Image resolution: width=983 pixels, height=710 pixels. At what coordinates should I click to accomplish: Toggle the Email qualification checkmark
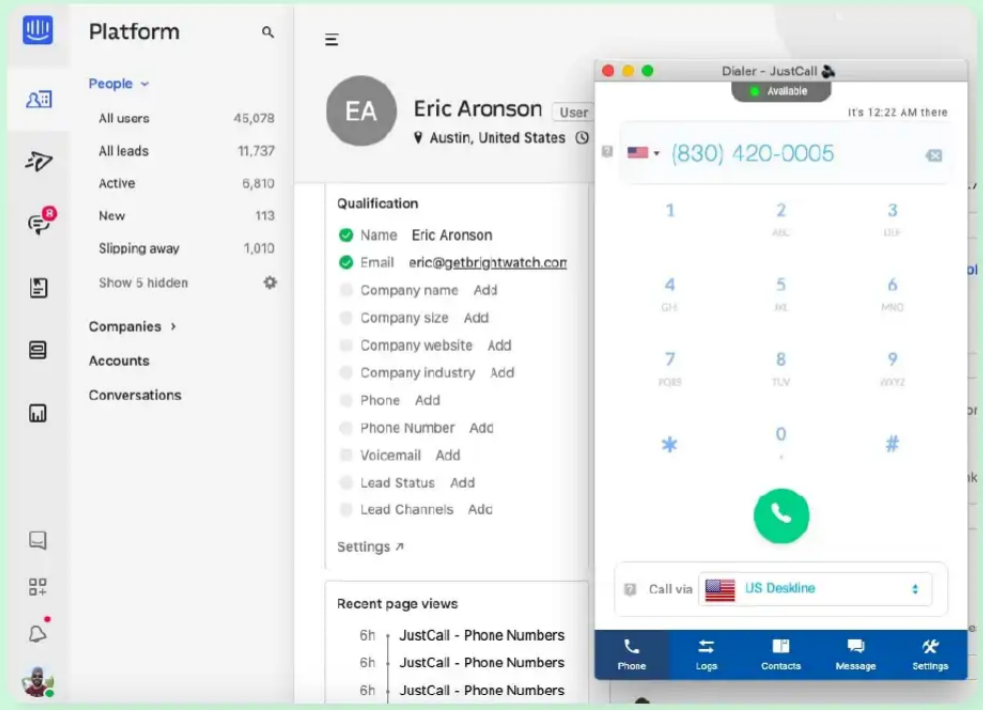click(x=345, y=263)
